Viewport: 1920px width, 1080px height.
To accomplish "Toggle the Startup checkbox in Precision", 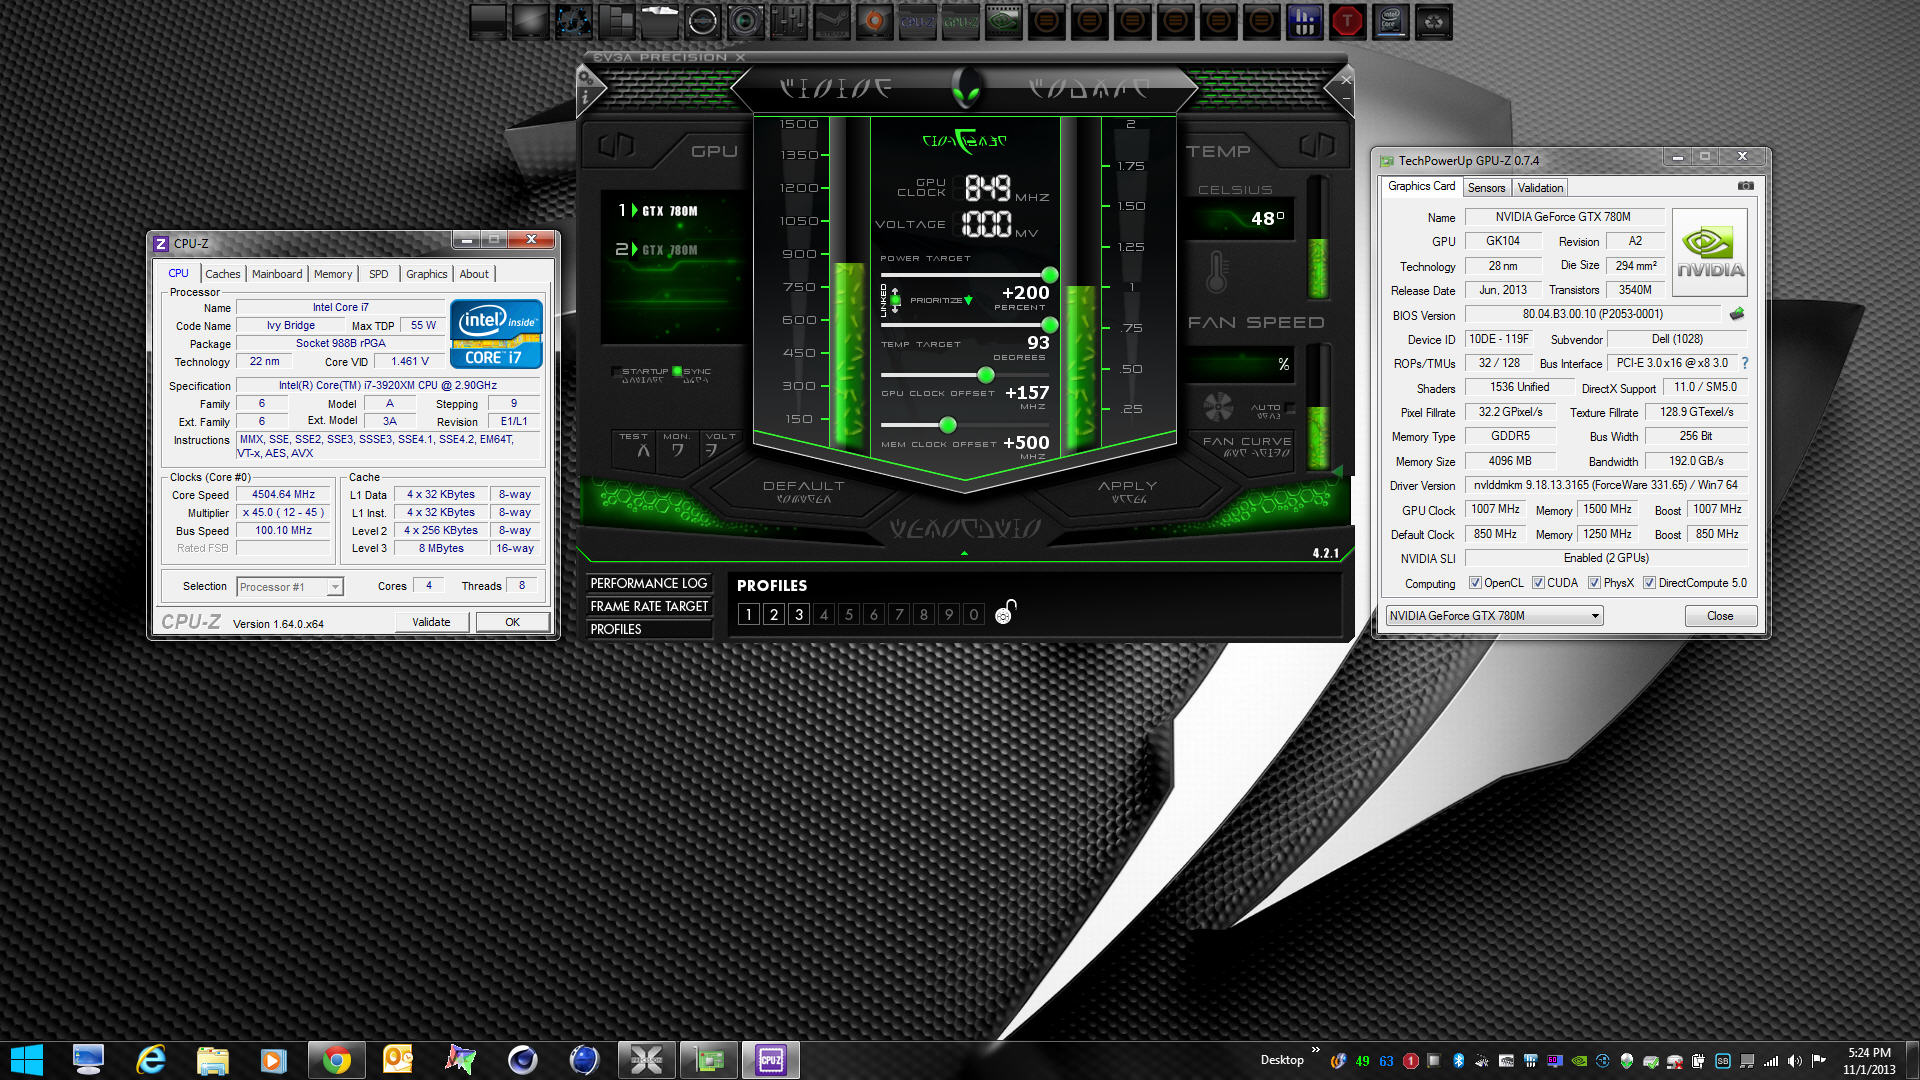I will click(615, 371).
